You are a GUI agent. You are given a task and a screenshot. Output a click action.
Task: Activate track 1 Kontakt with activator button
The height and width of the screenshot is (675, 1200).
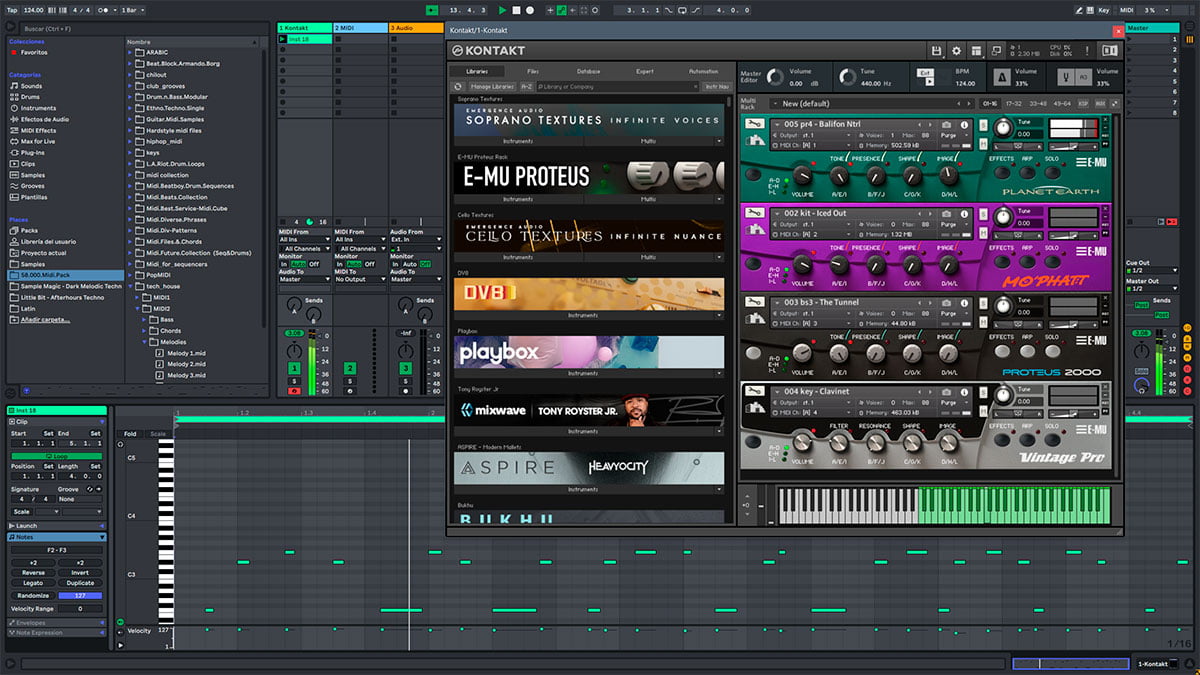click(x=294, y=369)
